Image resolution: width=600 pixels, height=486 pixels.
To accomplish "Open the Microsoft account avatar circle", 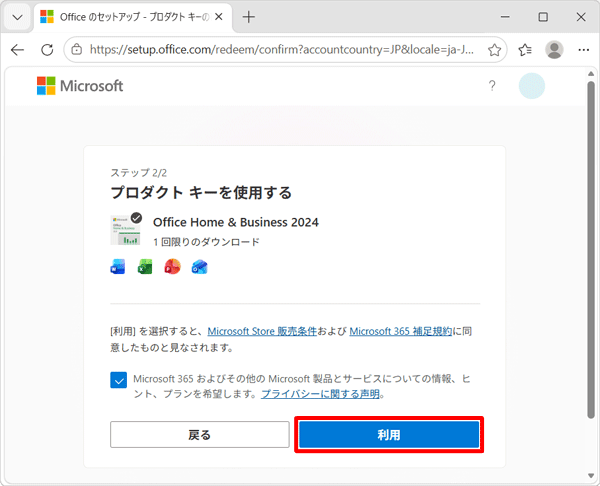I will 532,86.
